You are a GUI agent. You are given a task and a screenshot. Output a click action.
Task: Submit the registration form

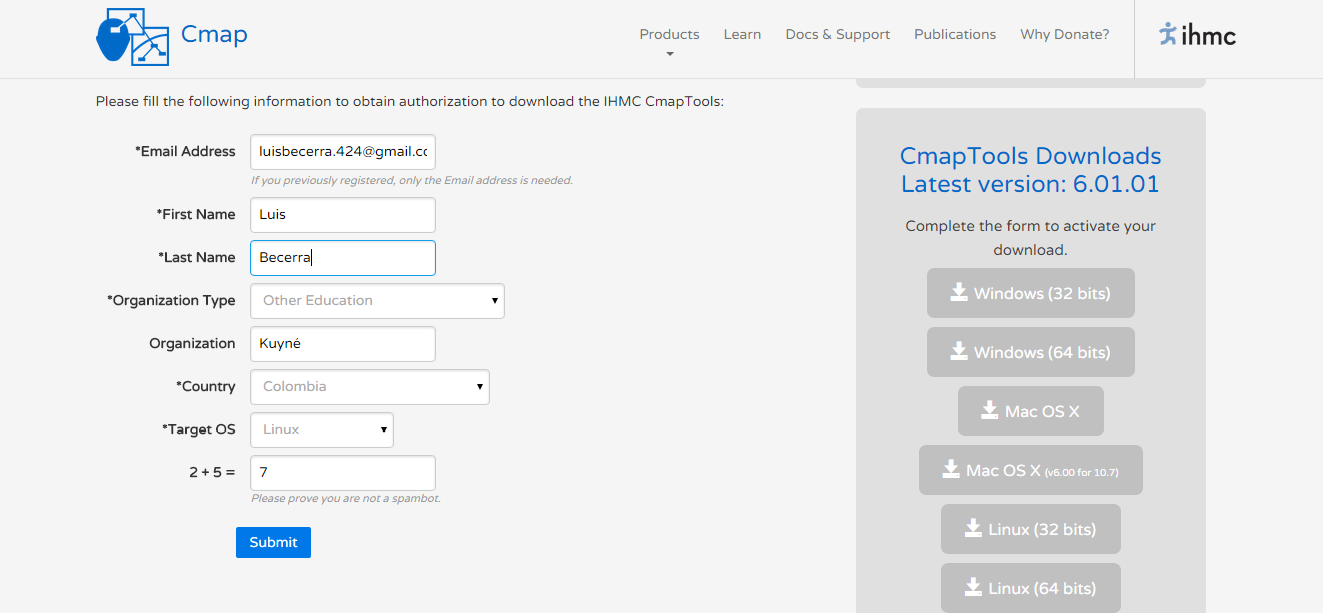tap(273, 542)
